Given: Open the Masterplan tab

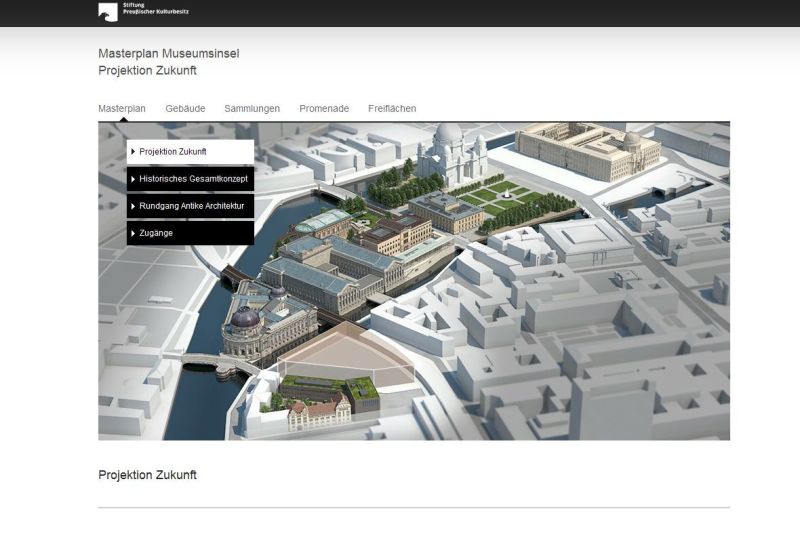Looking at the screenshot, I should tap(122, 109).
